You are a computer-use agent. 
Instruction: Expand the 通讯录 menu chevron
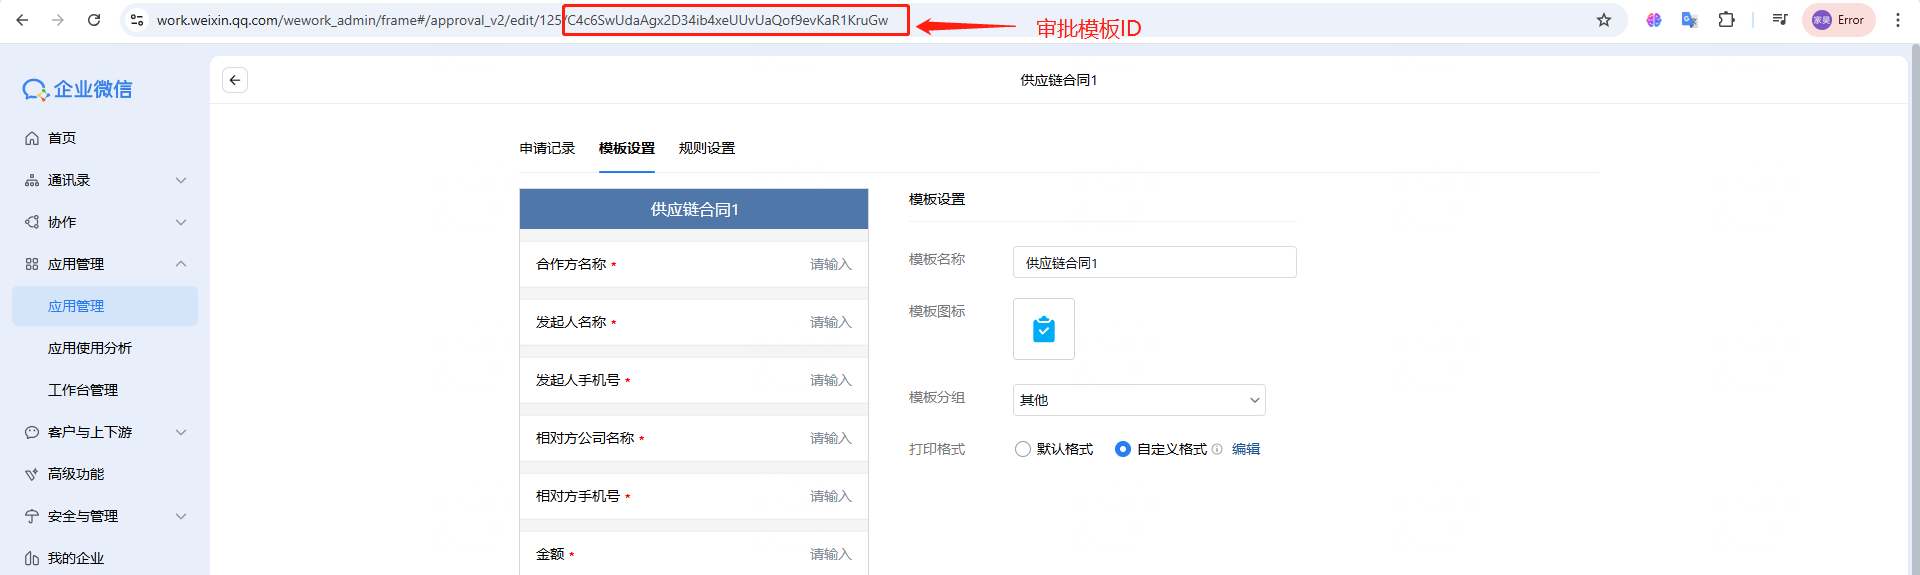(x=181, y=180)
